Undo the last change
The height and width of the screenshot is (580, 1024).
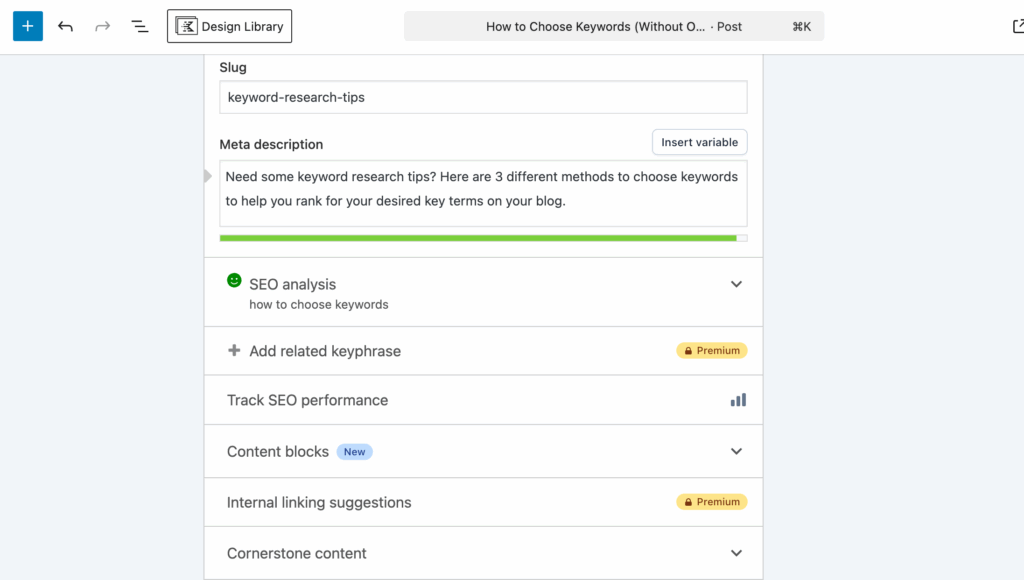click(x=65, y=26)
